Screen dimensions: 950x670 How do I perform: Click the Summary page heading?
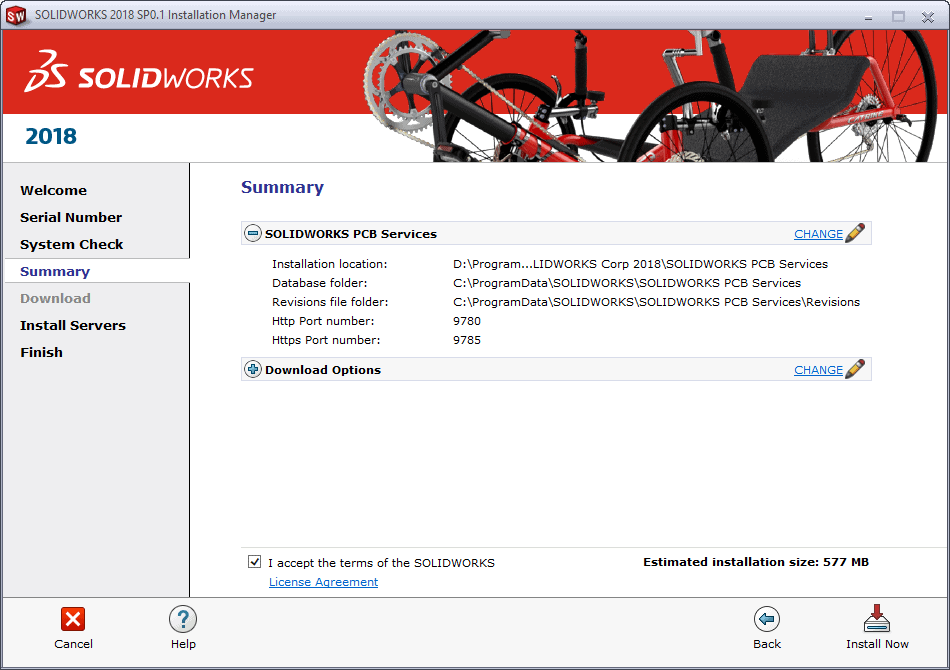click(x=282, y=187)
